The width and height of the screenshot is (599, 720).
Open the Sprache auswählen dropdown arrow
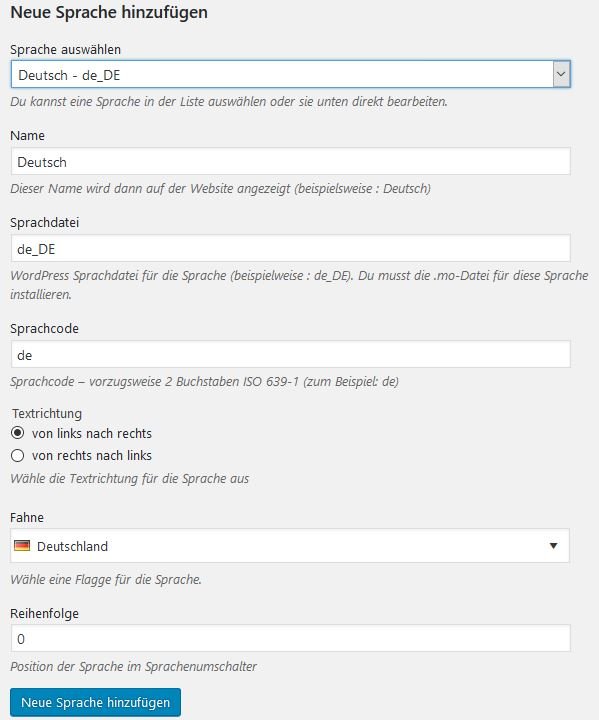(x=561, y=74)
